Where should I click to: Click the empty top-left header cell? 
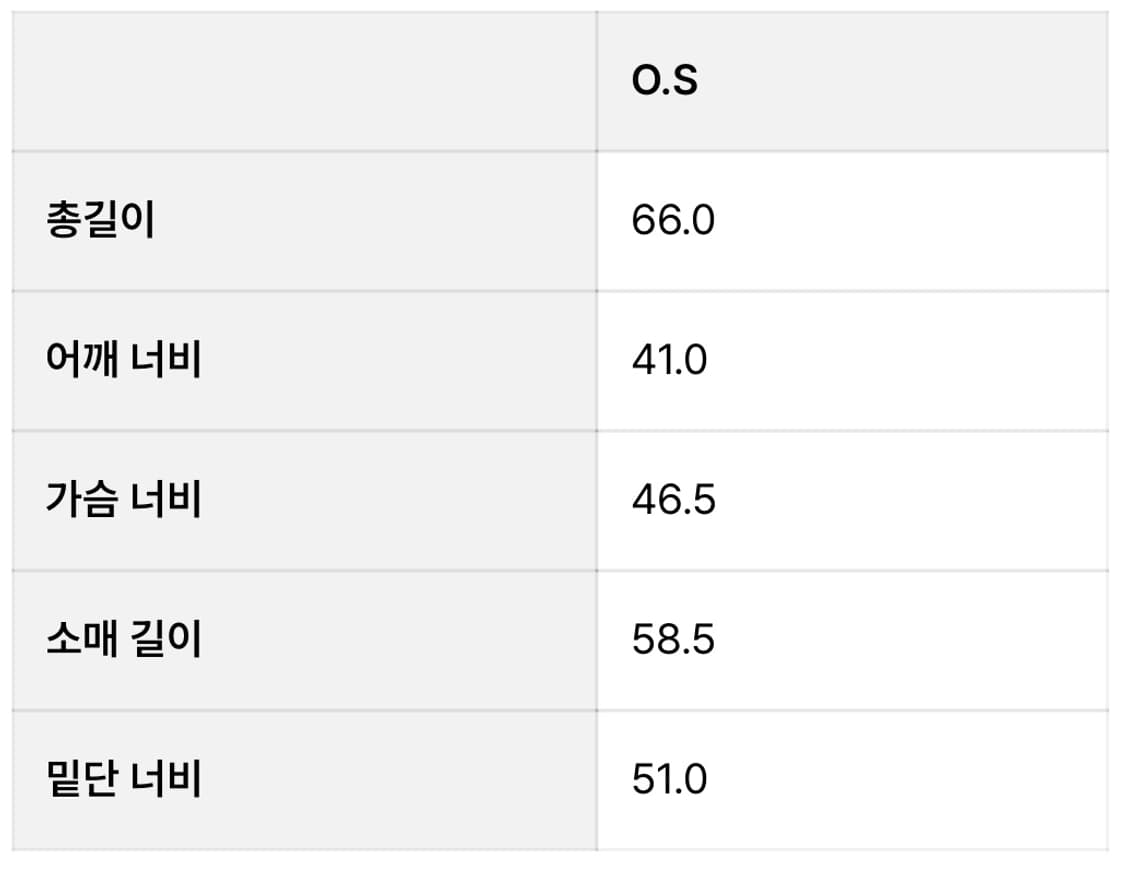click(x=304, y=81)
